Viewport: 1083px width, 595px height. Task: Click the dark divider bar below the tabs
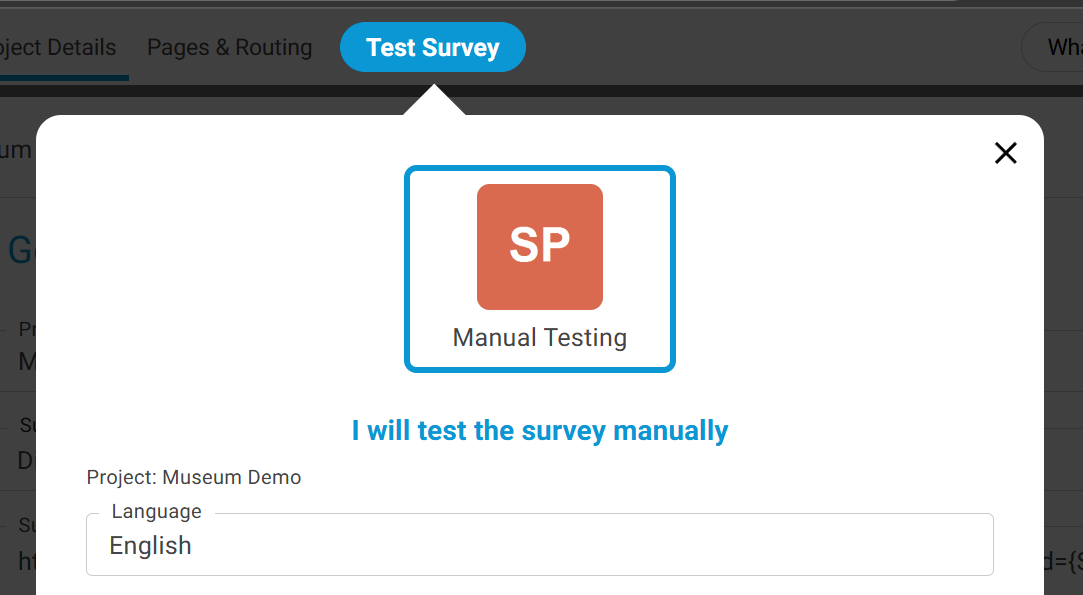700,91
